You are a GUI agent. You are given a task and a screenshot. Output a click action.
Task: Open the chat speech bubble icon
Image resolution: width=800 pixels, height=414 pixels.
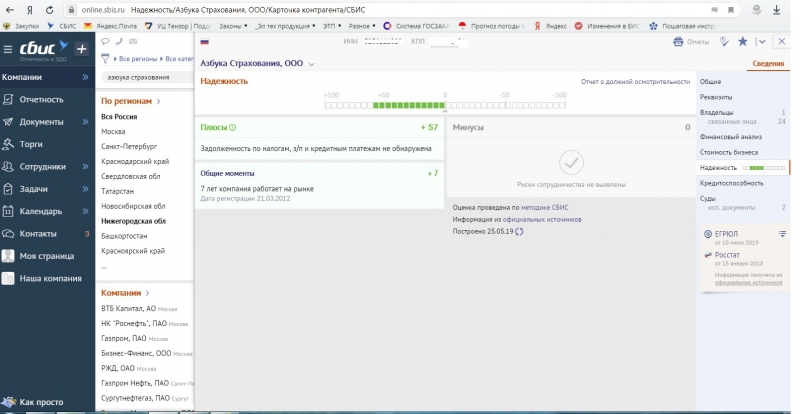pyautogui.click(x=105, y=41)
